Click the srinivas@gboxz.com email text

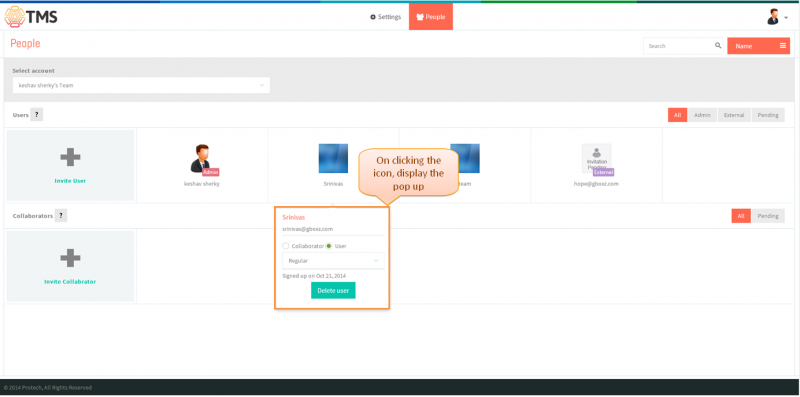pyautogui.click(x=308, y=229)
